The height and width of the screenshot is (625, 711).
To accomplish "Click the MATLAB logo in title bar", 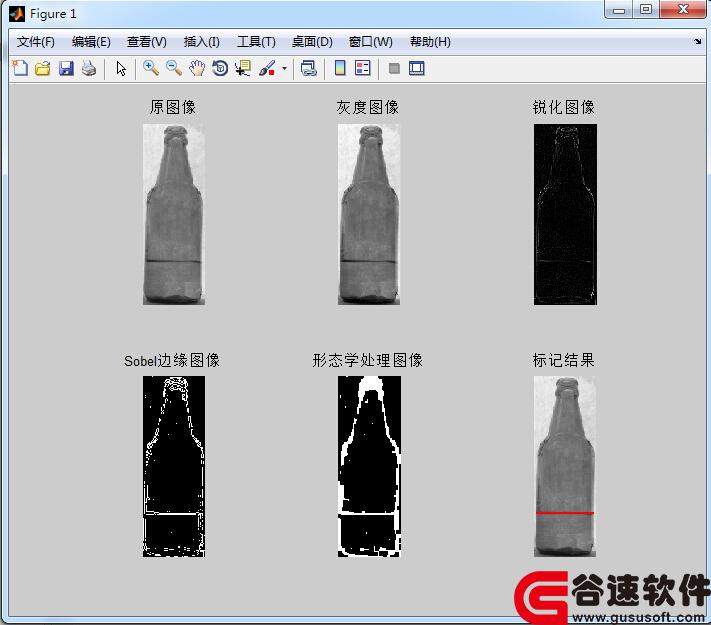I will (17, 14).
